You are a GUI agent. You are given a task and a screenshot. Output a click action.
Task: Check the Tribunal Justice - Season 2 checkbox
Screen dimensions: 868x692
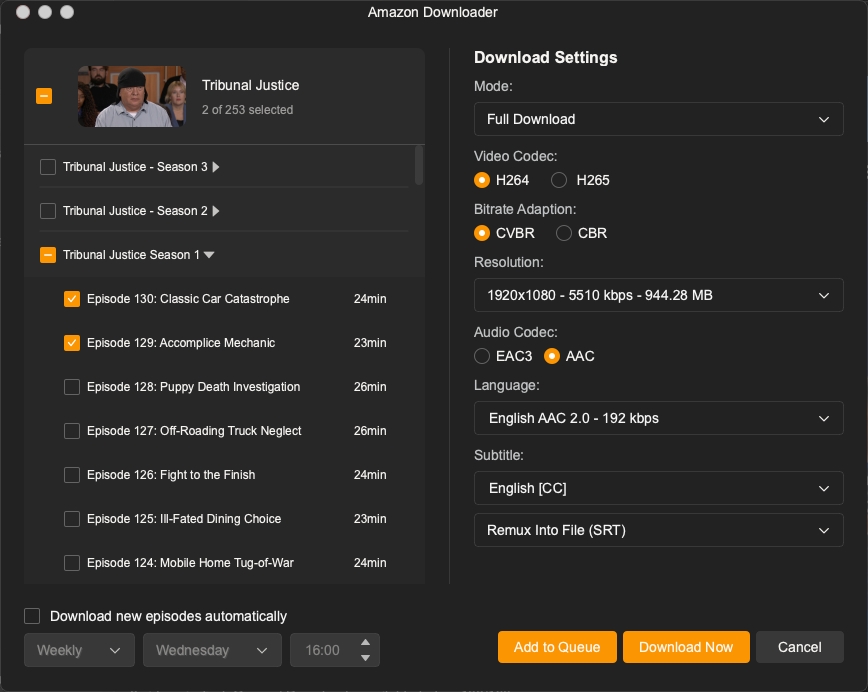tap(48, 211)
